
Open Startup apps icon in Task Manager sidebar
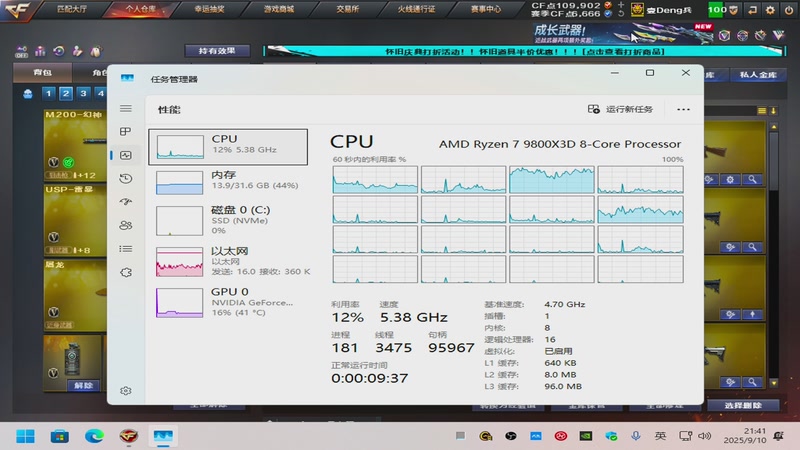[126, 202]
